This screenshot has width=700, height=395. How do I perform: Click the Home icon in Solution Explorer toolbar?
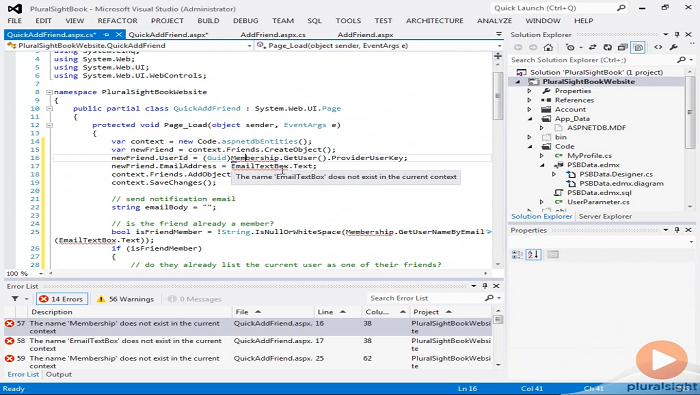548,47
